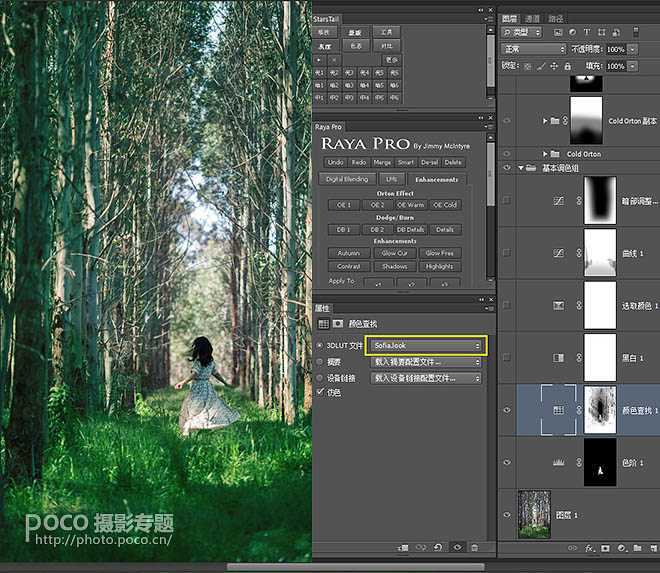Open the StarsTail panel flyout menu icon
This screenshot has height=573, width=660.
click(x=489, y=19)
